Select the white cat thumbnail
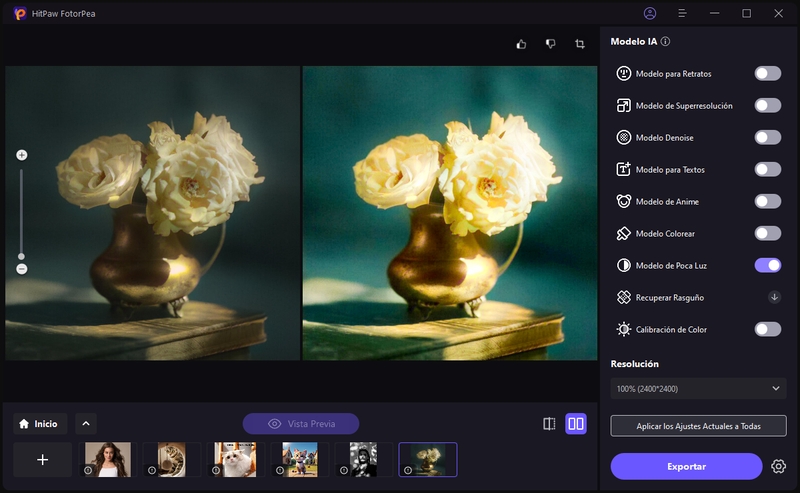Viewport: 800px width, 493px height. tap(235, 460)
